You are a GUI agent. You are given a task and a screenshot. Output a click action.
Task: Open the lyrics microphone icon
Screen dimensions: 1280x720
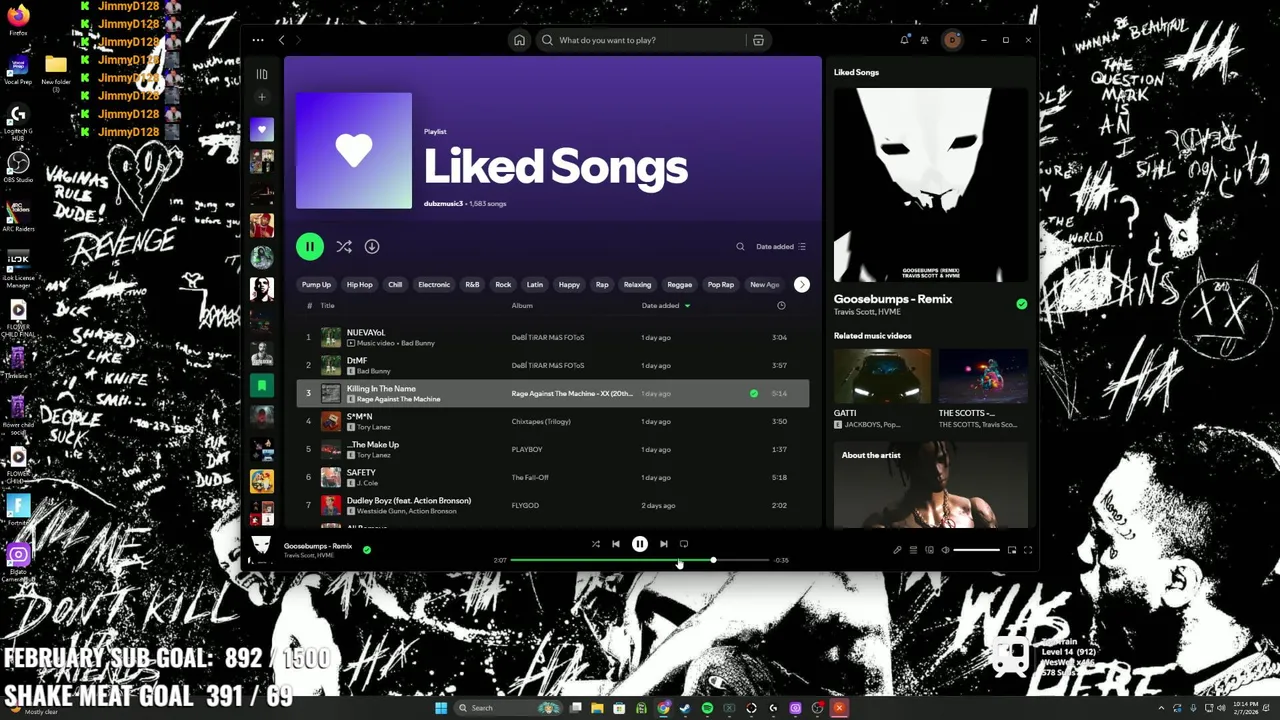click(897, 550)
